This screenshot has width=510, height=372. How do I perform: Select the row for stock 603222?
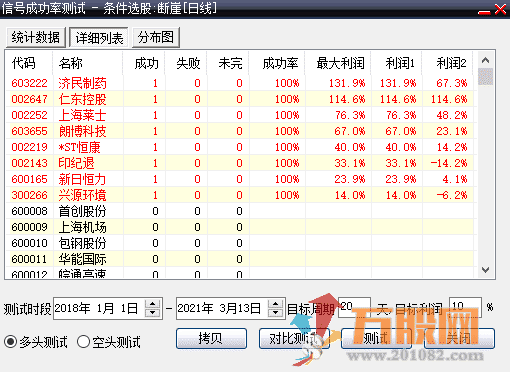[239, 83]
